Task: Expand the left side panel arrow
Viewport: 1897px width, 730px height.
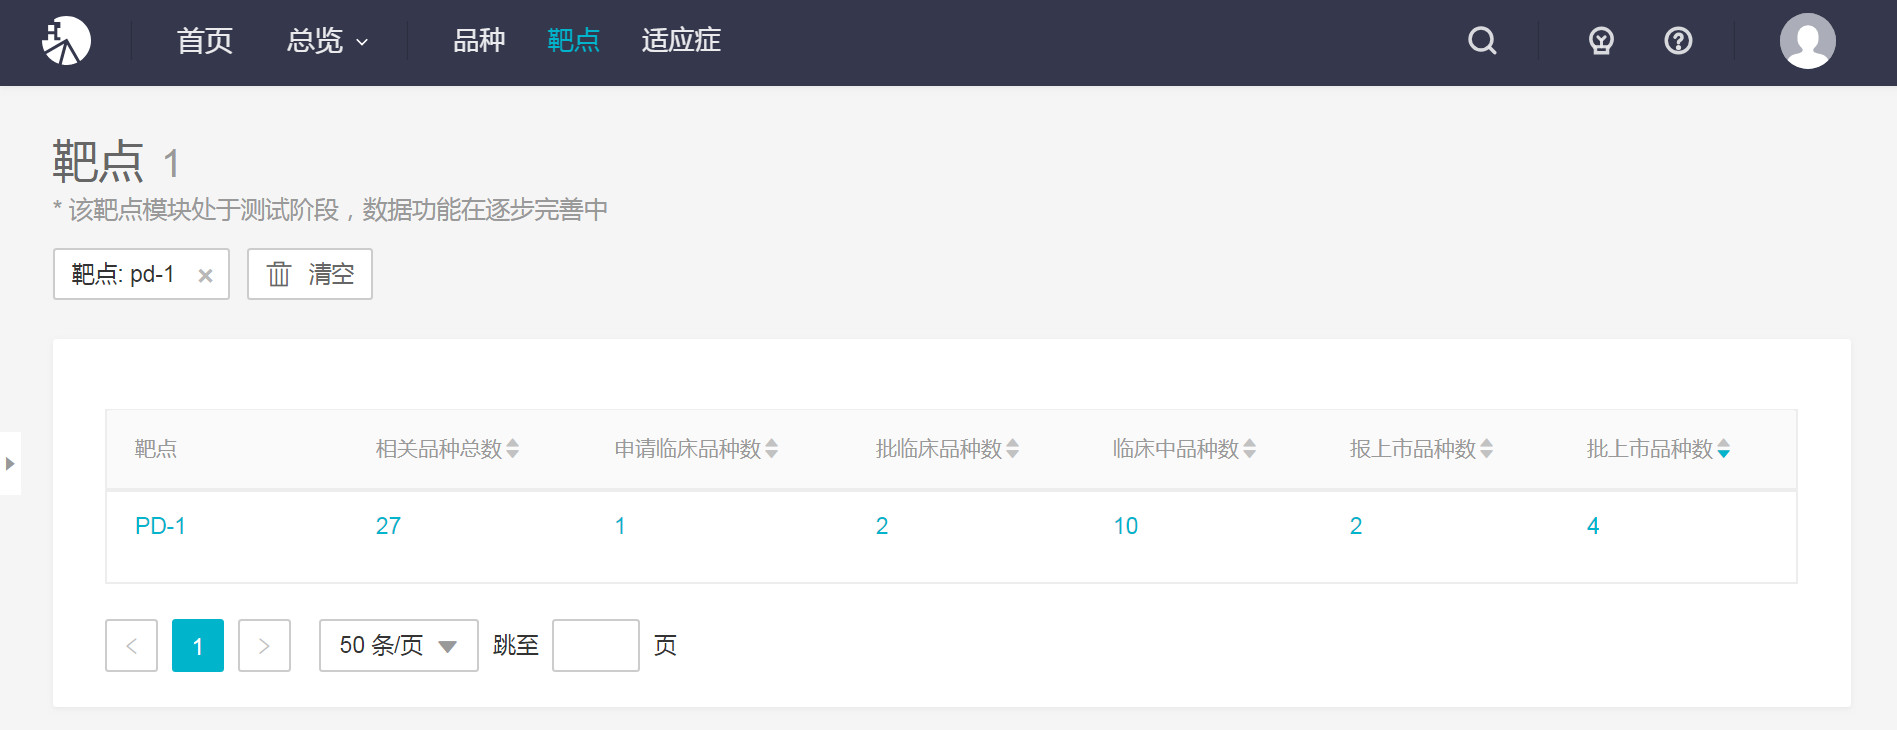Action: (x=10, y=463)
